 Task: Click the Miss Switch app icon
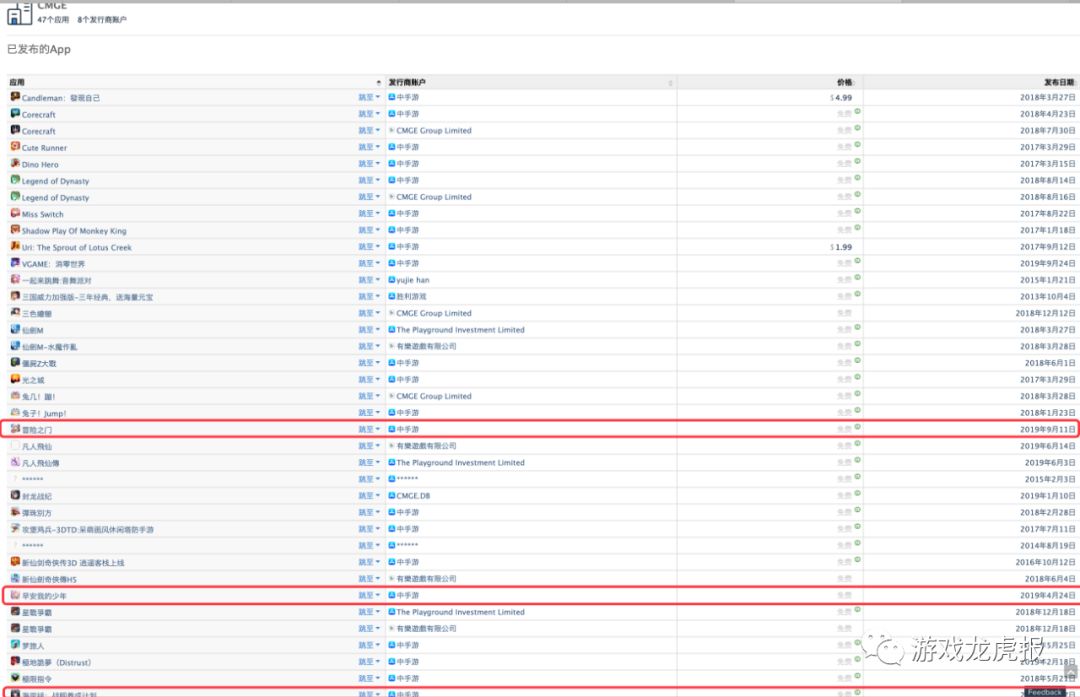tap(15, 213)
